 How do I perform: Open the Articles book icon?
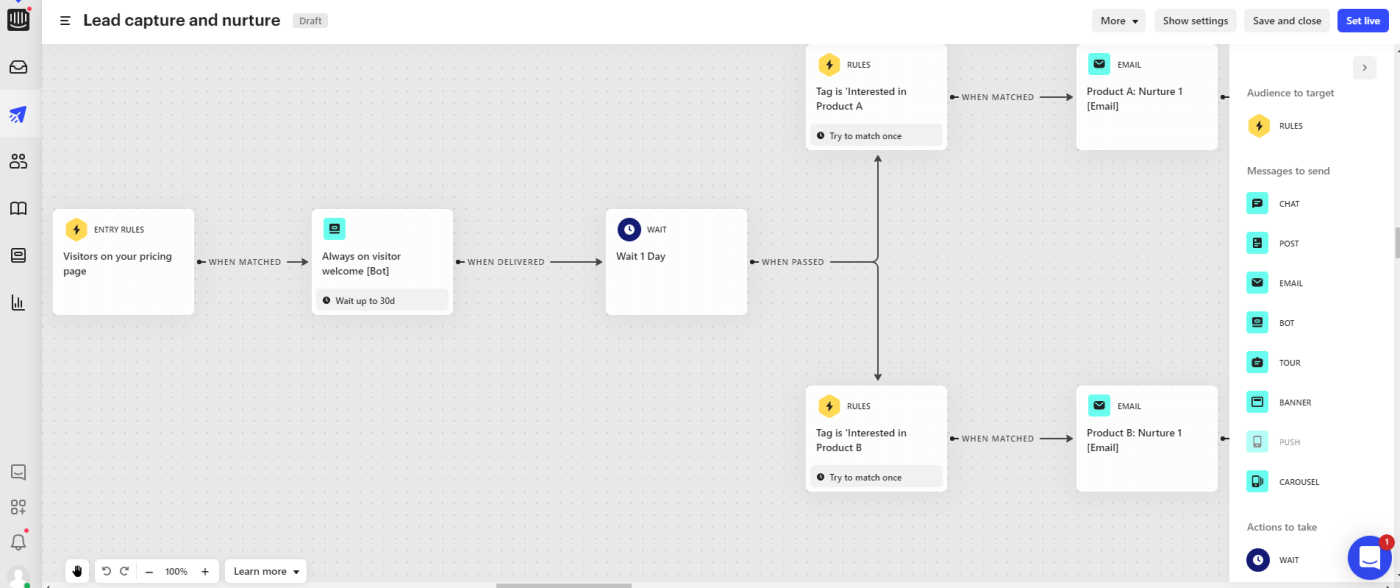[x=18, y=208]
